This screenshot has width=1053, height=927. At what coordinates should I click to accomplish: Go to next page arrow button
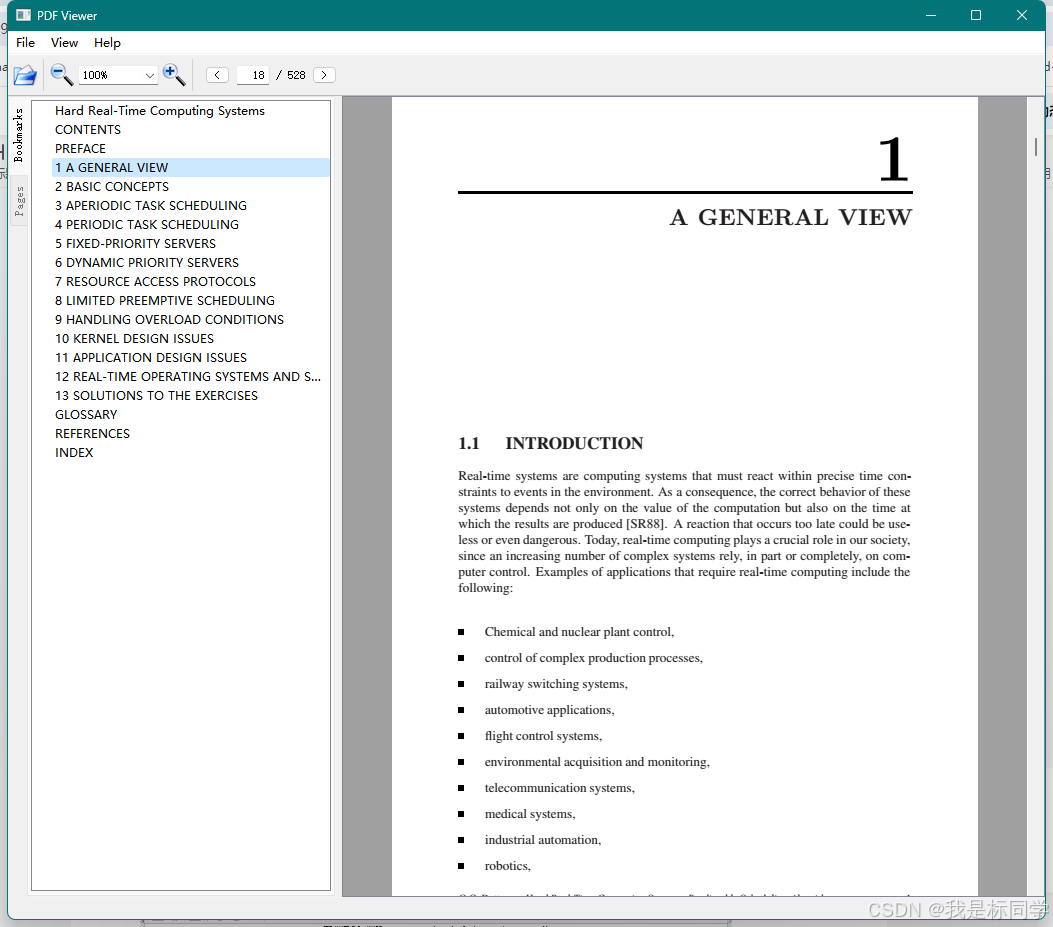point(324,75)
